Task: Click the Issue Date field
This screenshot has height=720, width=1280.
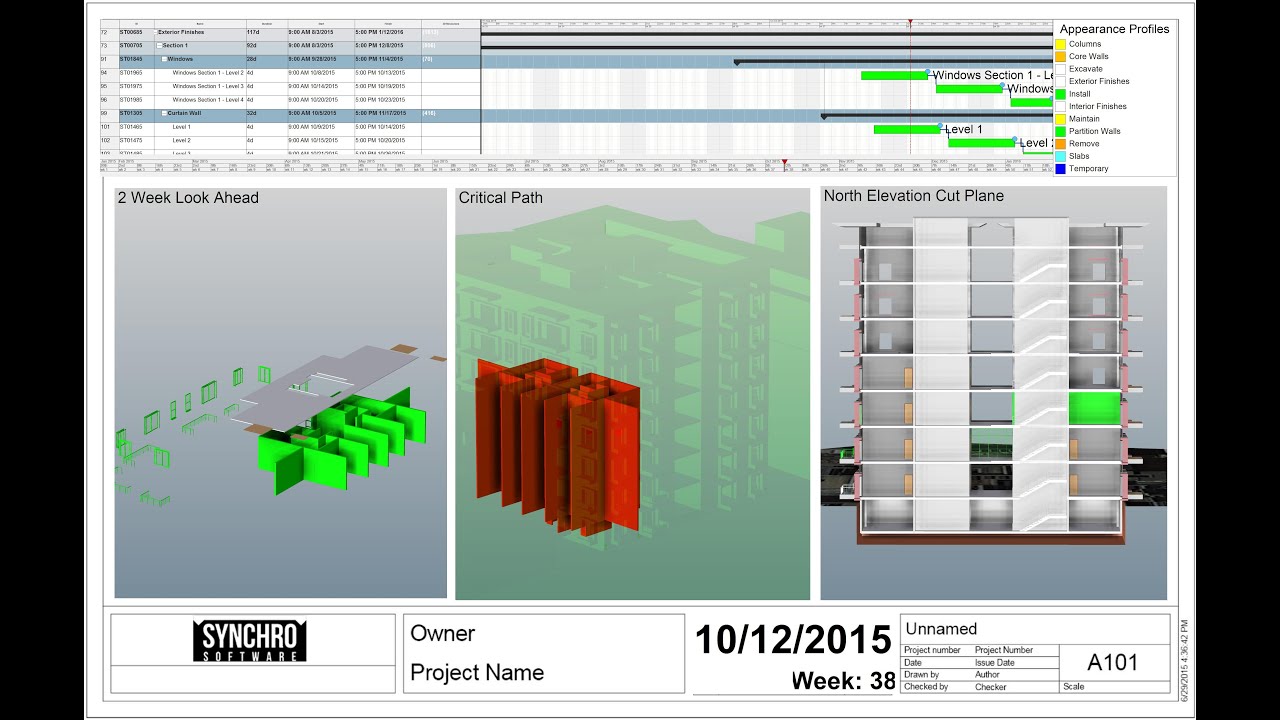Action: click(x=994, y=663)
